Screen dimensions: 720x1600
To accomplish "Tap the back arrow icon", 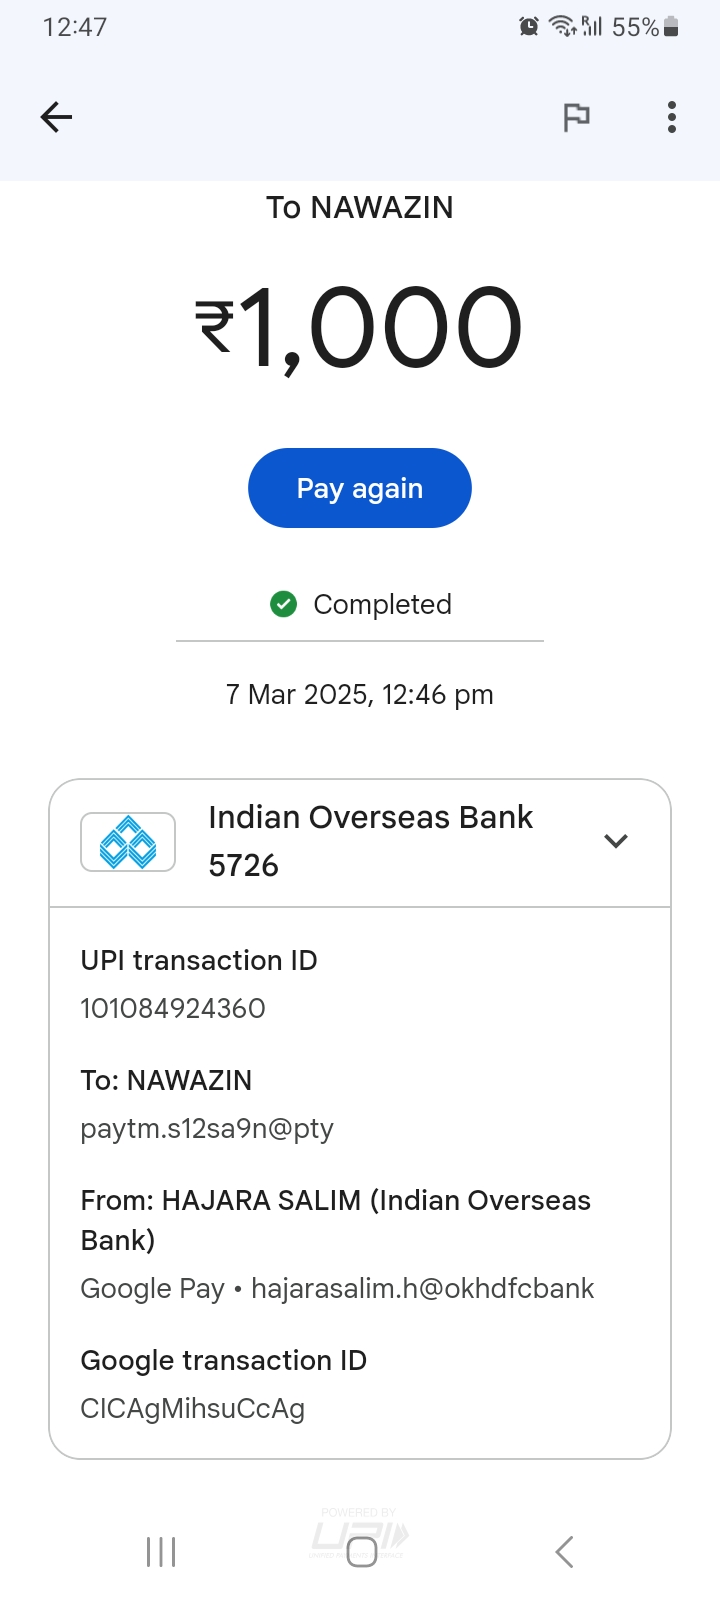I will click(56, 117).
